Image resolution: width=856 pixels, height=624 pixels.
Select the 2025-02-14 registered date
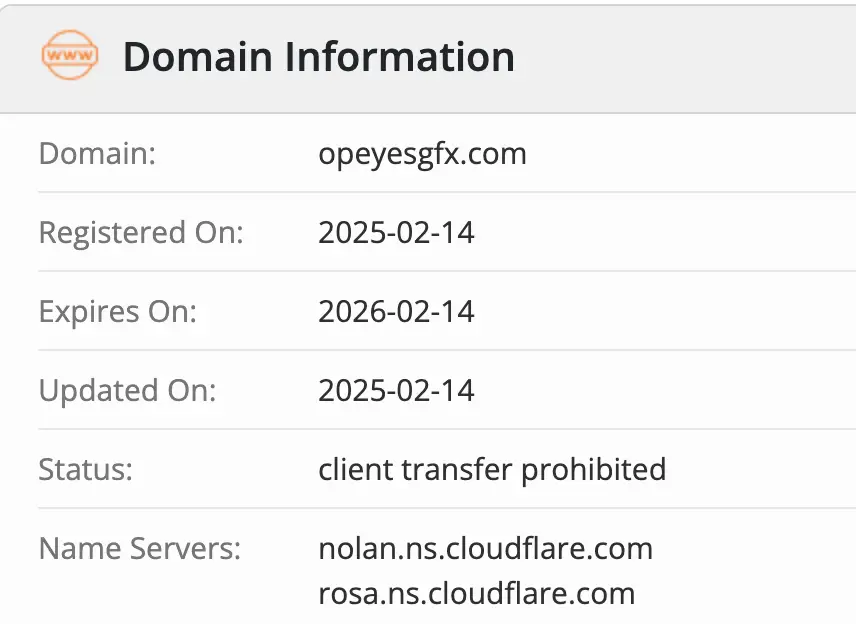(396, 233)
